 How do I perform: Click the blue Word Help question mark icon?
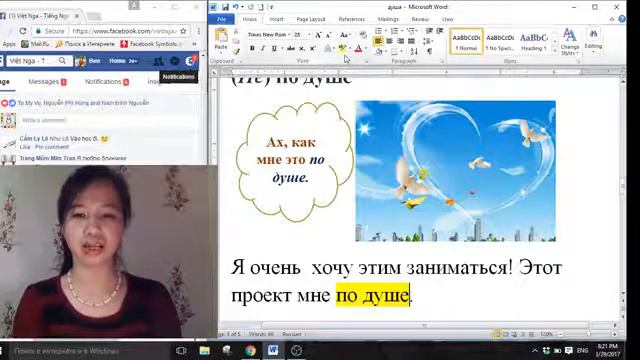[x=622, y=19]
